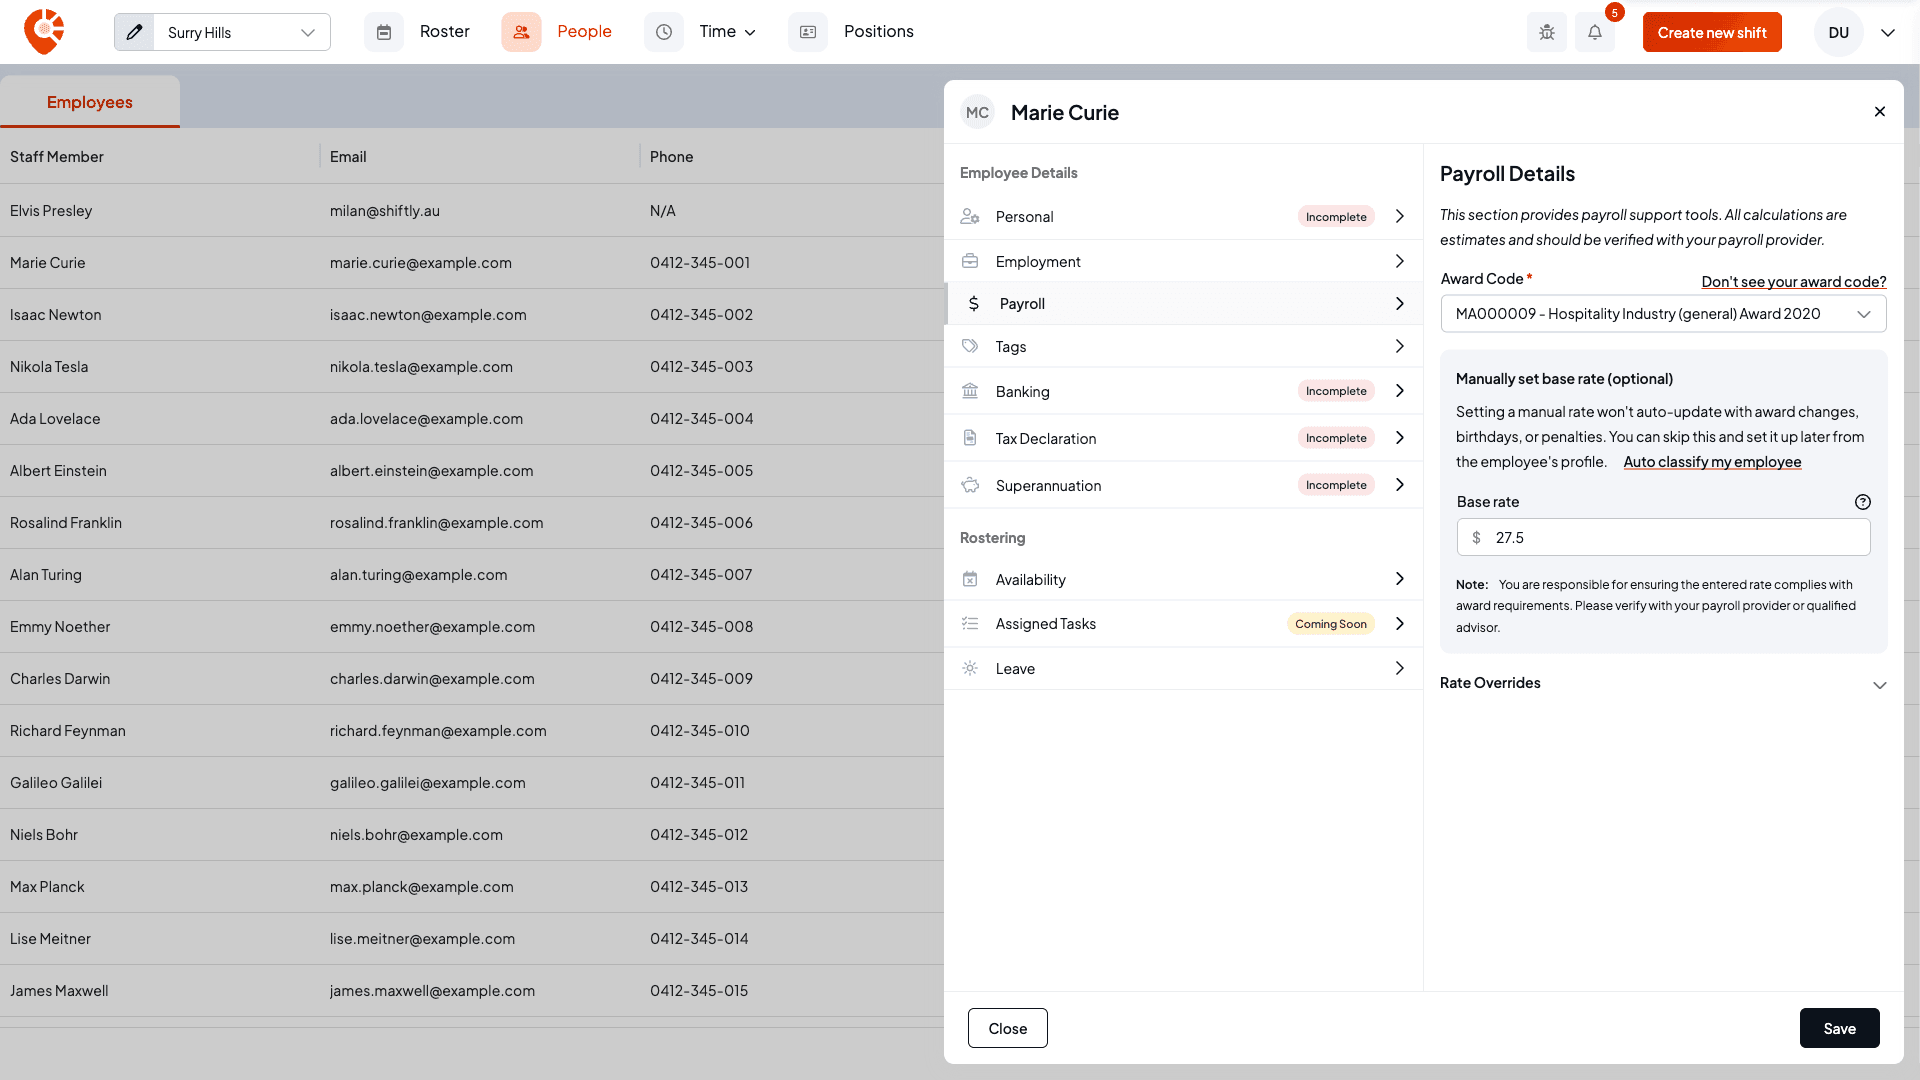Screen dimensions: 1920x1080
Task: Select Ada Lovelace in staff list
Action: pos(55,419)
